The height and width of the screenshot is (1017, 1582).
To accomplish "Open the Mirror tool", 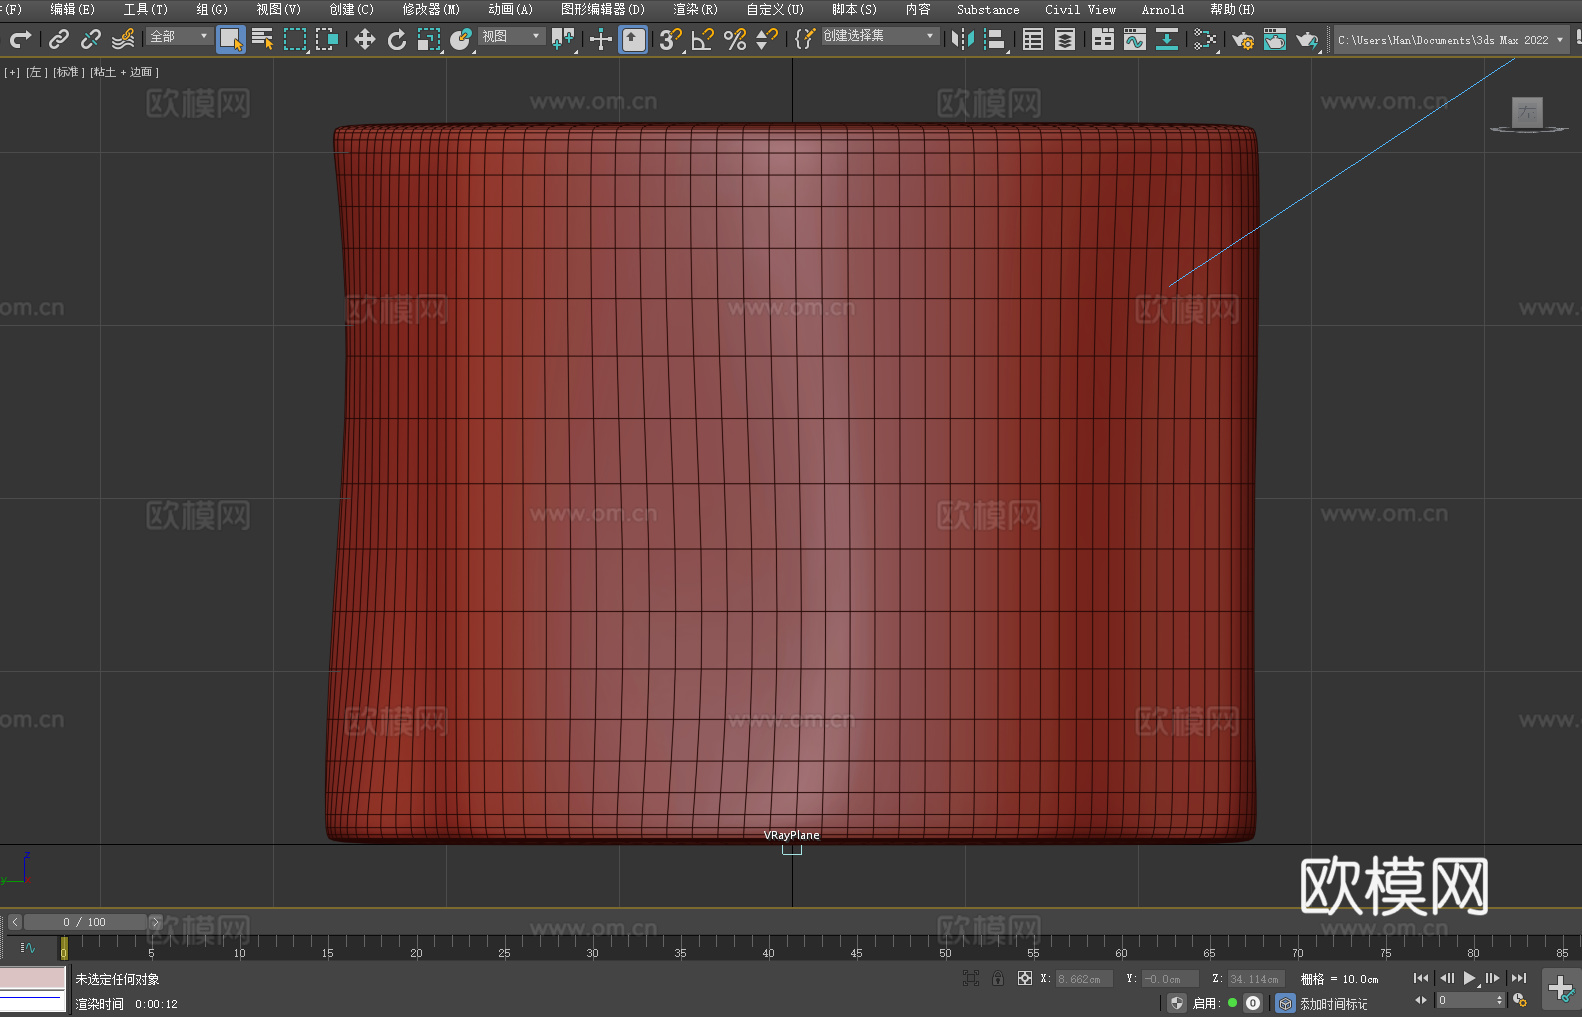I will click(962, 39).
